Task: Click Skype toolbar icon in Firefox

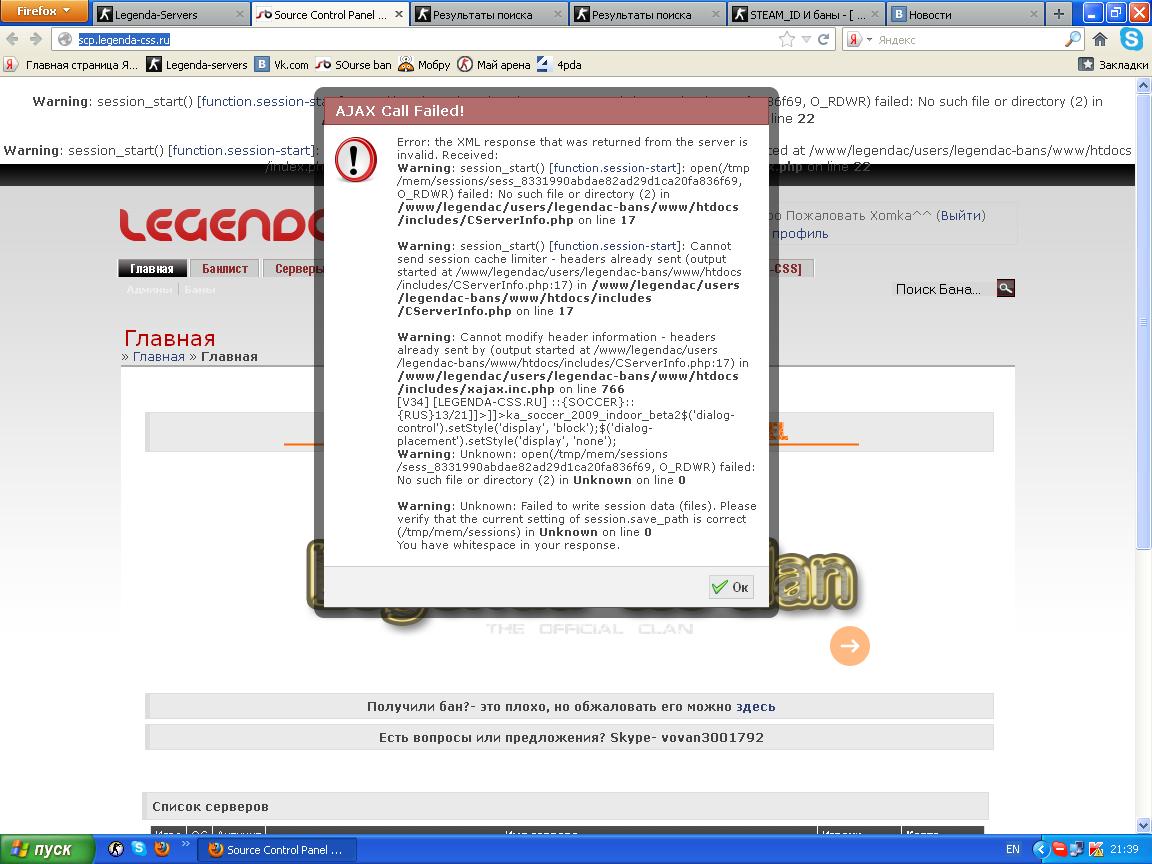Action: 1131,39
